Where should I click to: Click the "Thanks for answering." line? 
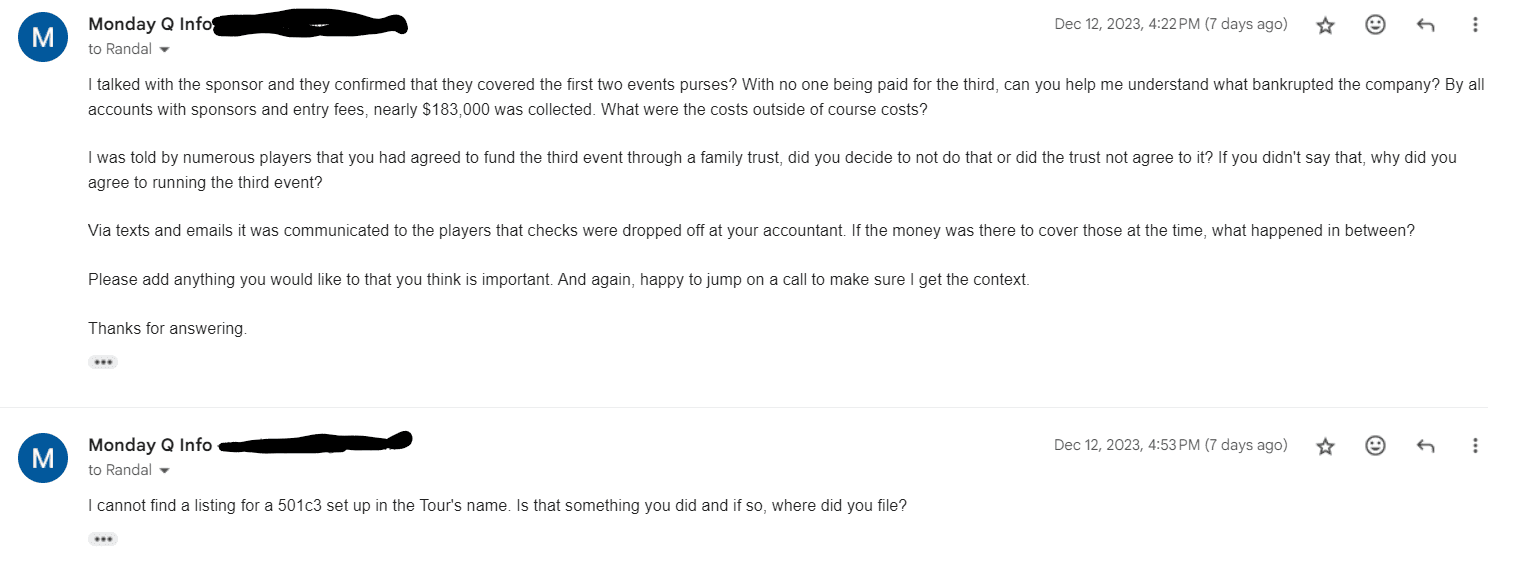(x=167, y=328)
